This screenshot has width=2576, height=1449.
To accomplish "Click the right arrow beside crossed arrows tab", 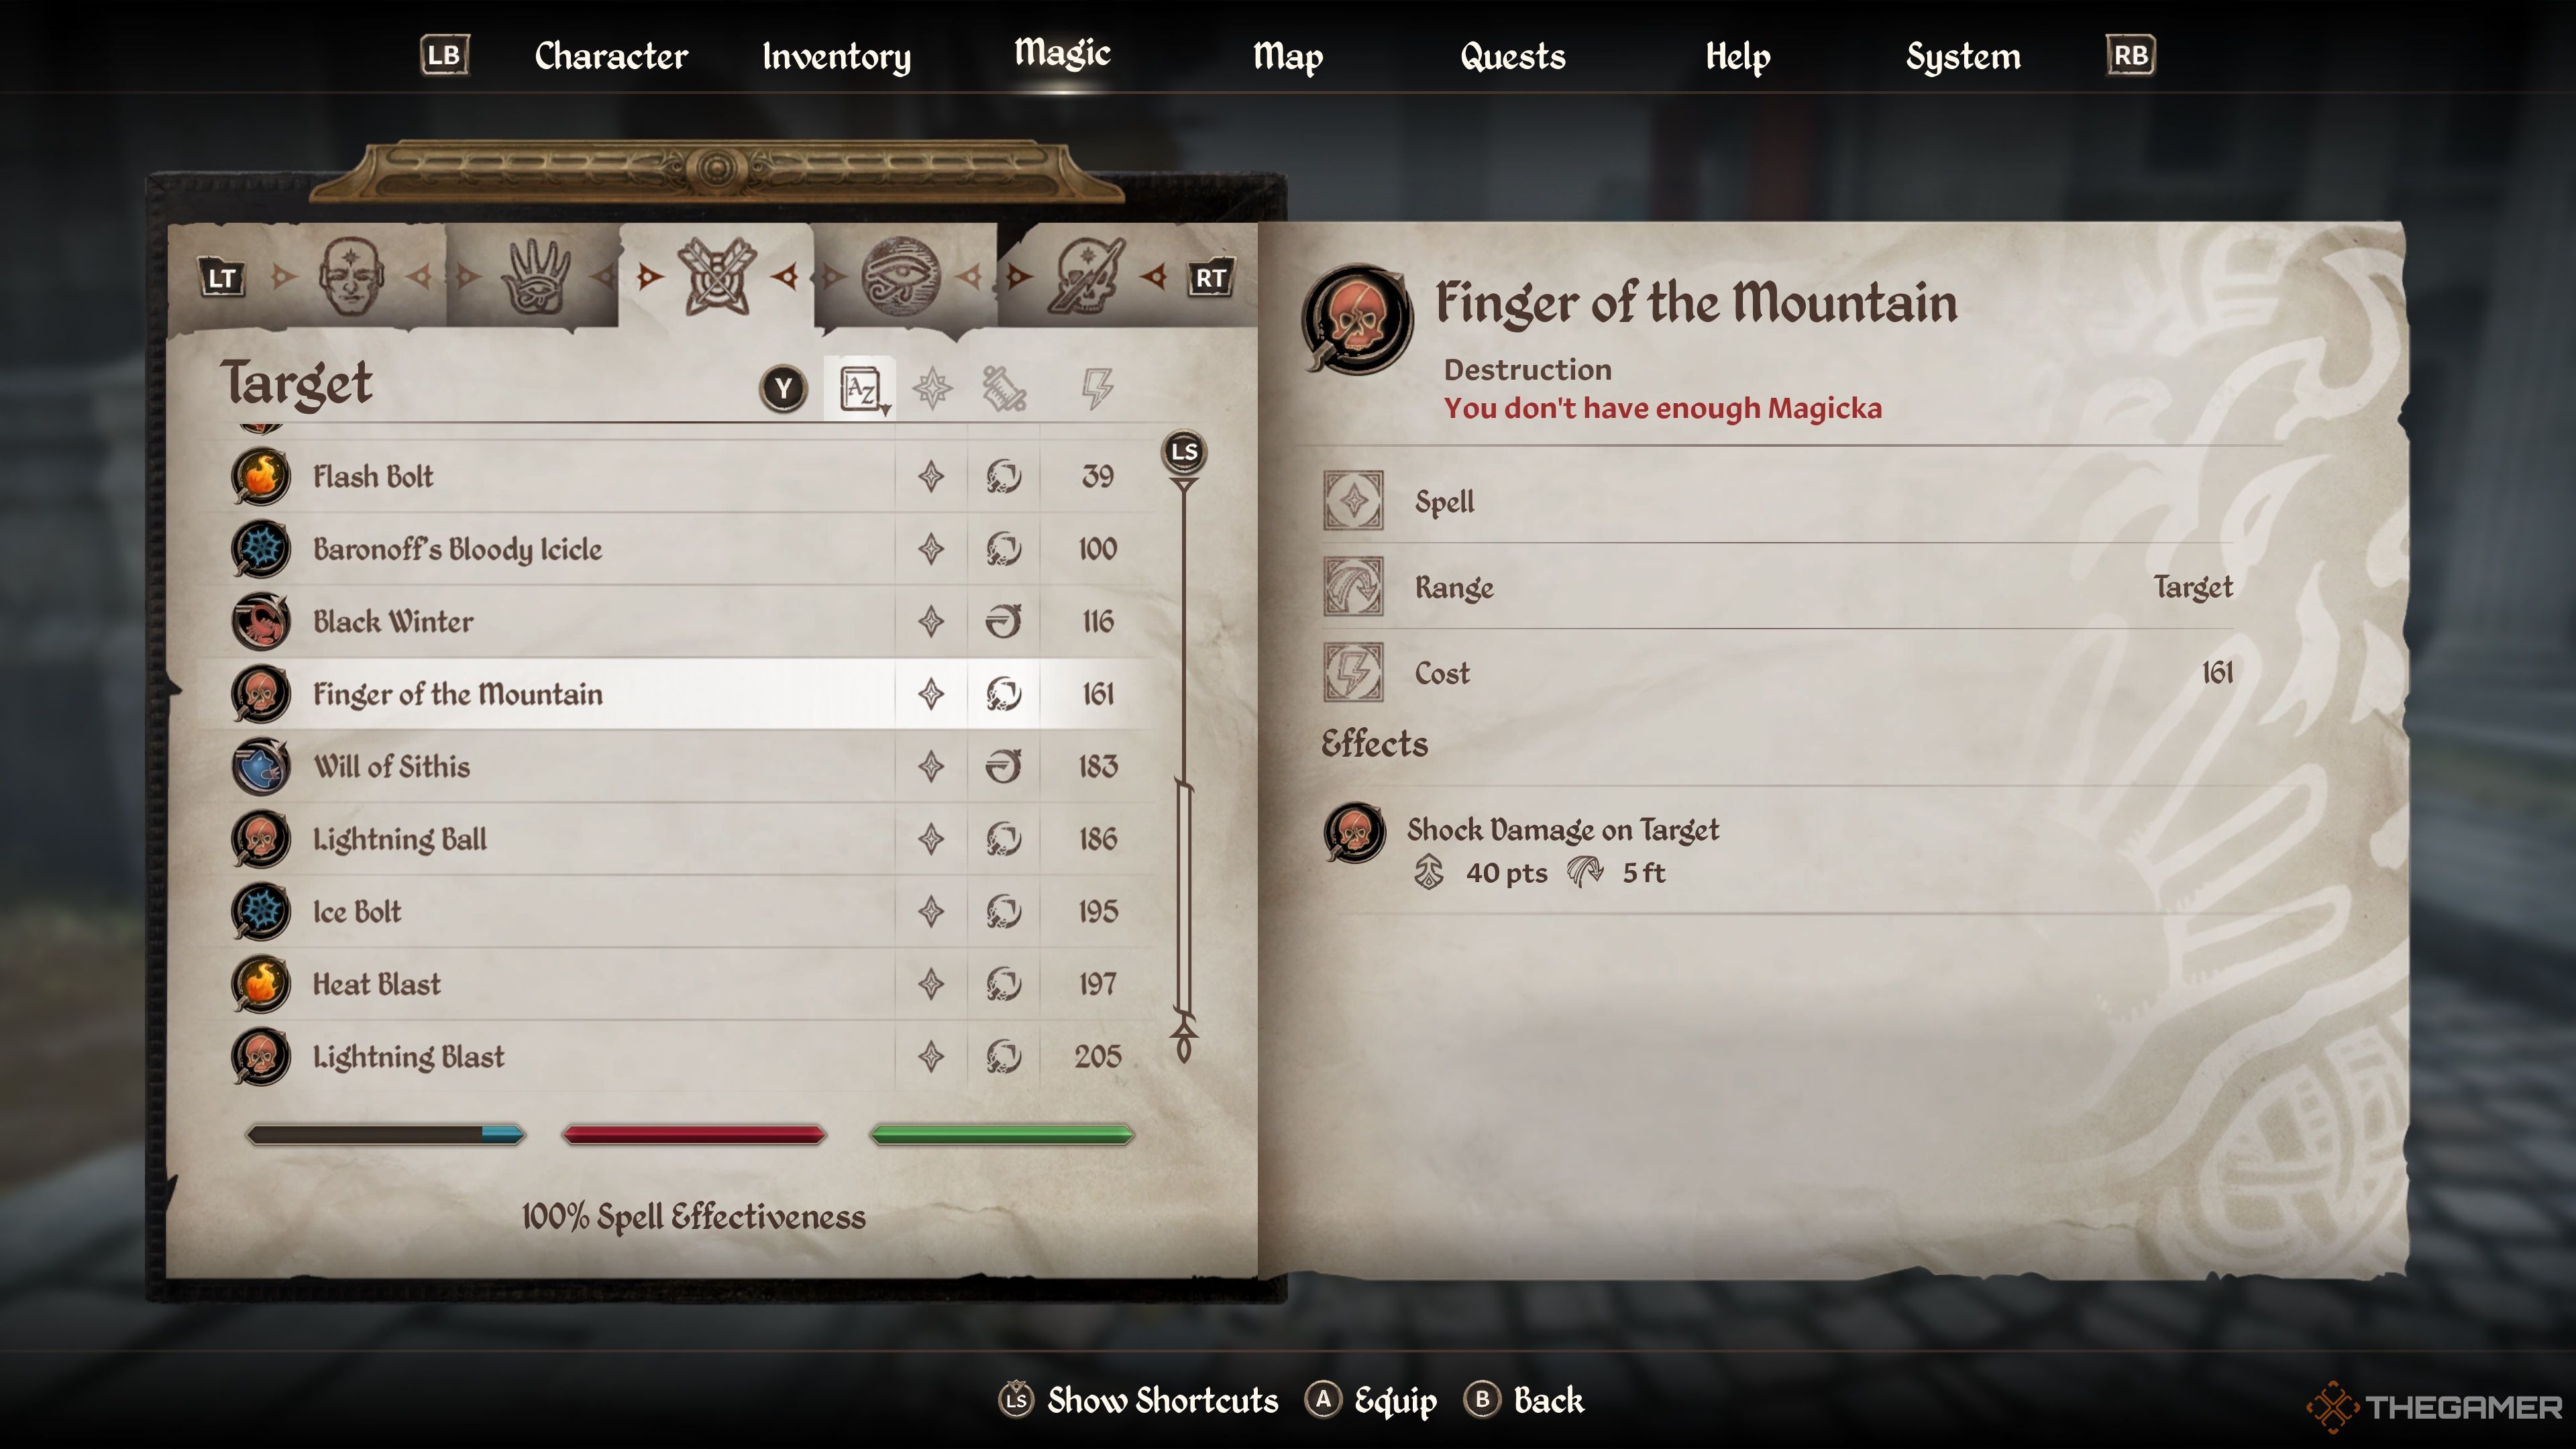I will point(785,276).
